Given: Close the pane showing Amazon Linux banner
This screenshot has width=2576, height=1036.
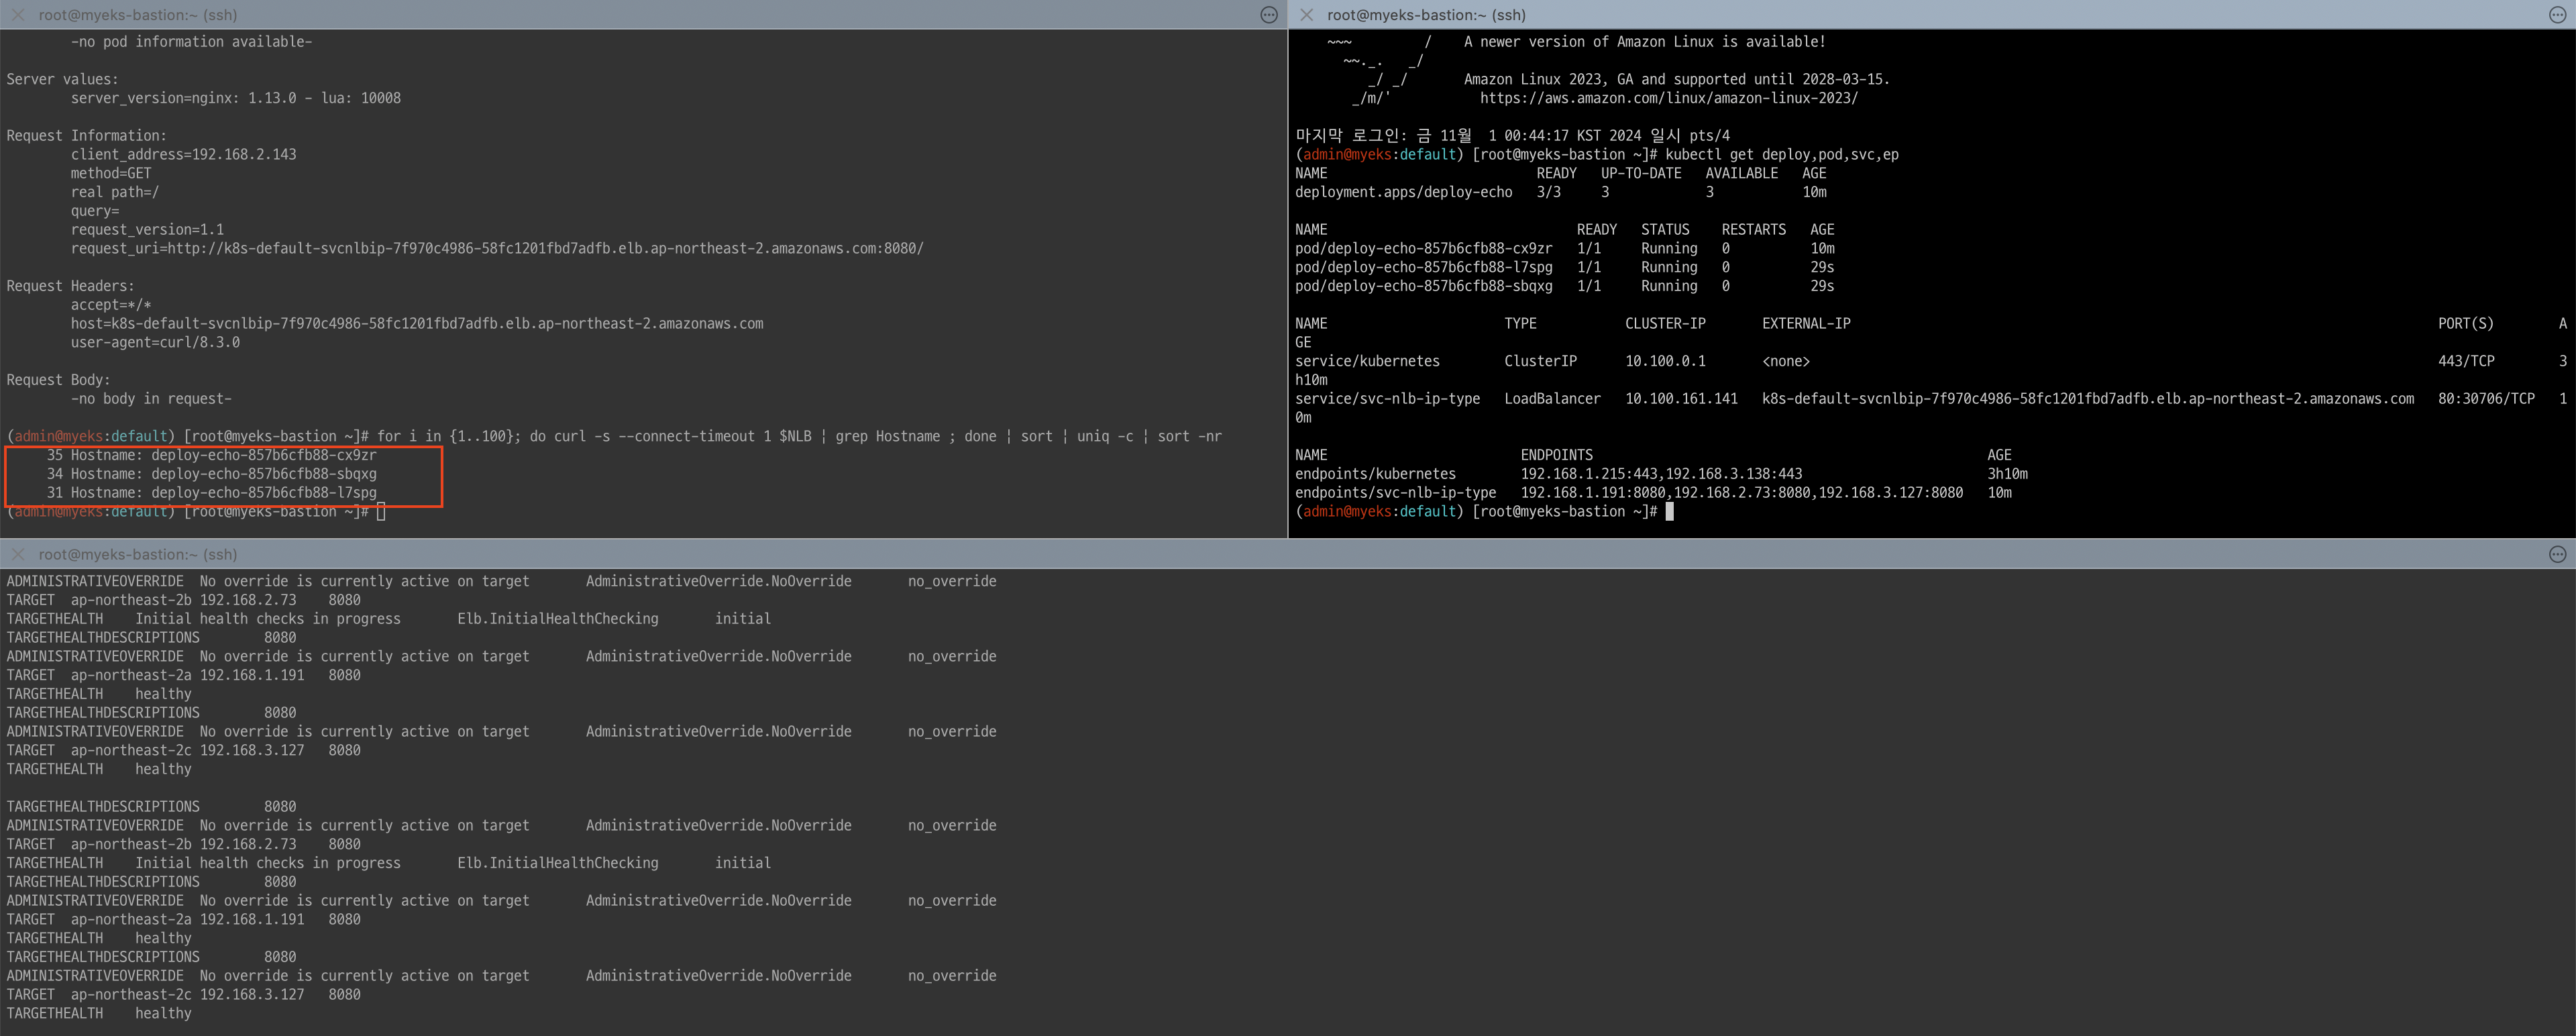Looking at the screenshot, I should click(x=1306, y=15).
